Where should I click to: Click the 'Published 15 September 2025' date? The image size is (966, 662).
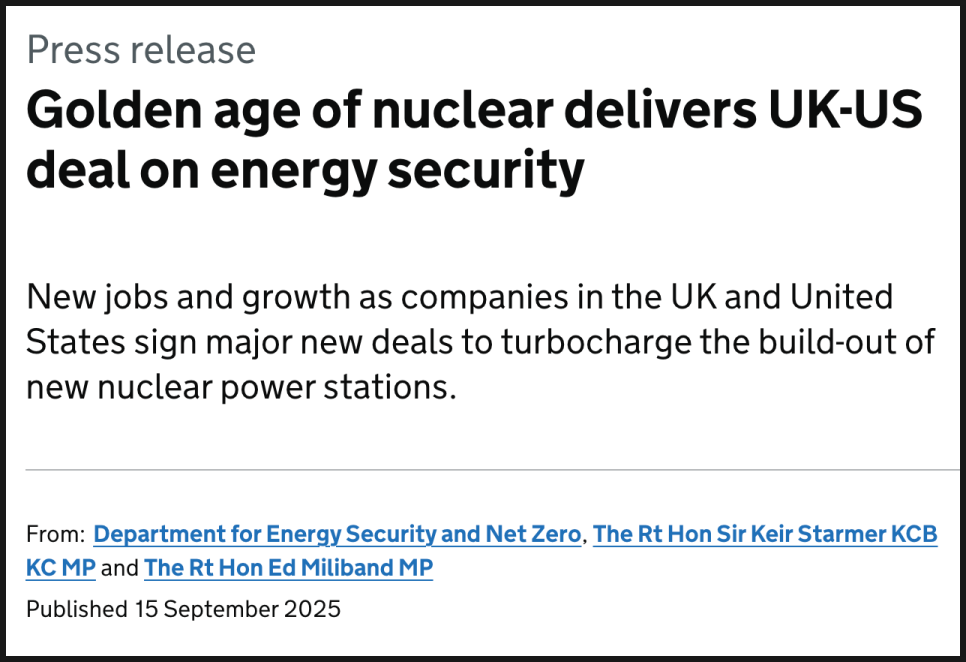pyautogui.click(x=183, y=609)
